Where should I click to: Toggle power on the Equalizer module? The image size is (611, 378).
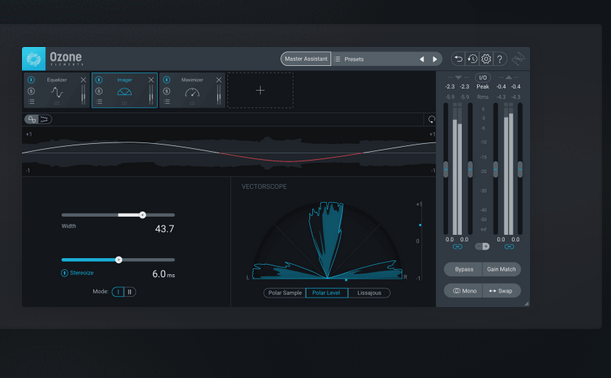click(31, 80)
